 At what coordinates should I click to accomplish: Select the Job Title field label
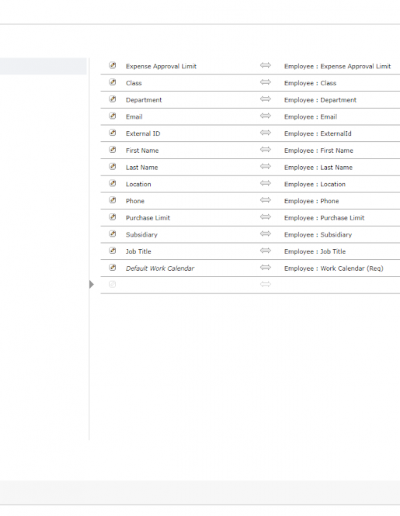point(138,251)
